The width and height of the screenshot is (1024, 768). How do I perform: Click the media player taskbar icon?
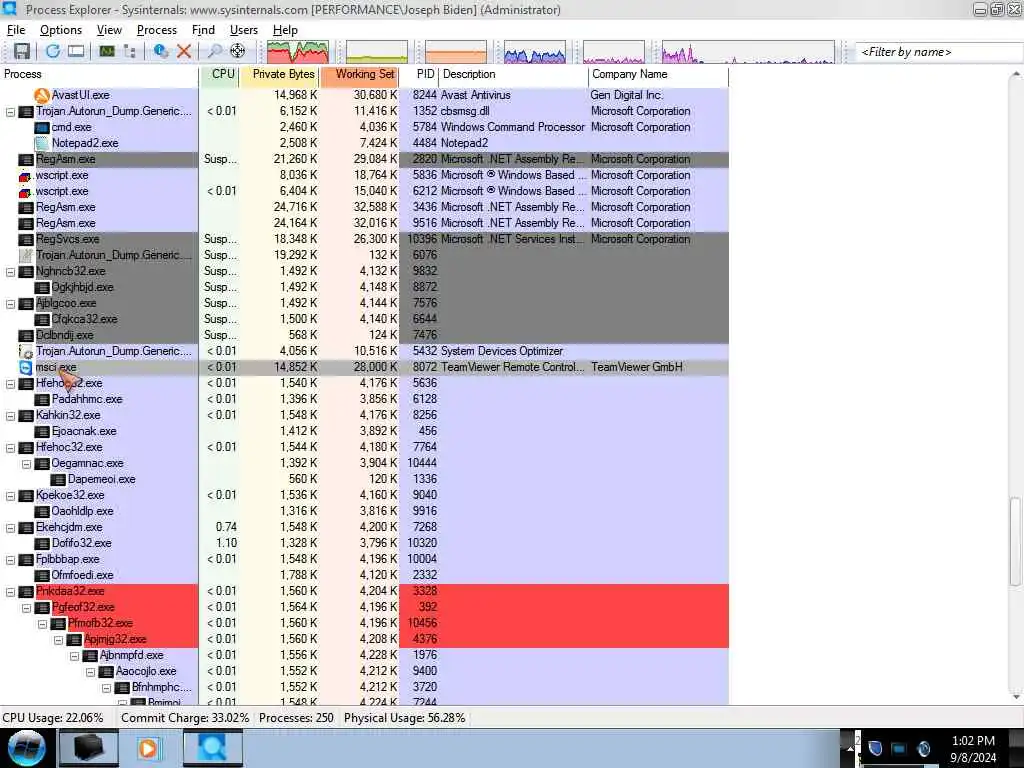[148, 748]
